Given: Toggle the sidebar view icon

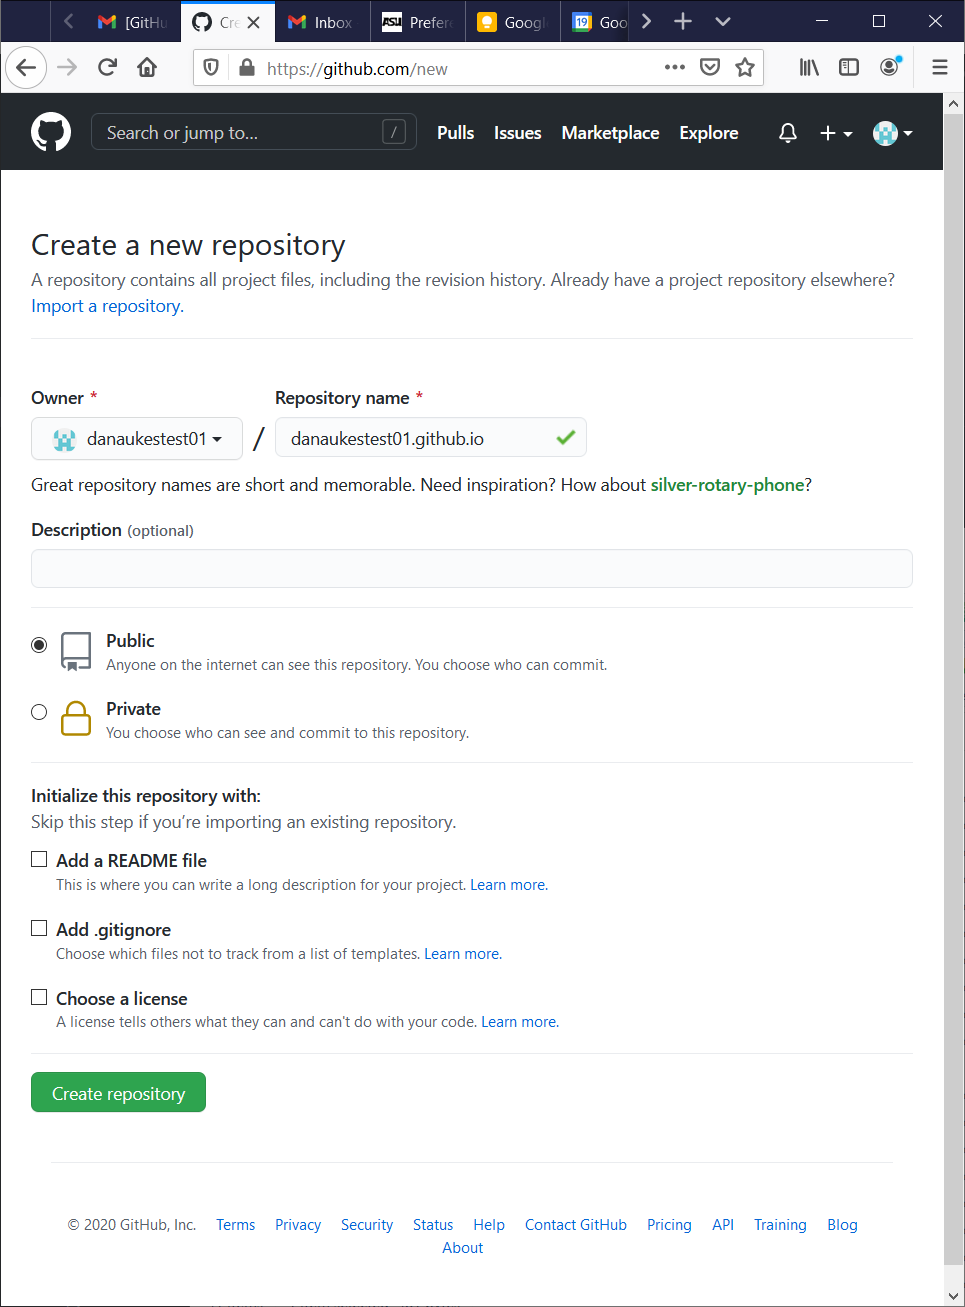Looking at the screenshot, I should (849, 67).
